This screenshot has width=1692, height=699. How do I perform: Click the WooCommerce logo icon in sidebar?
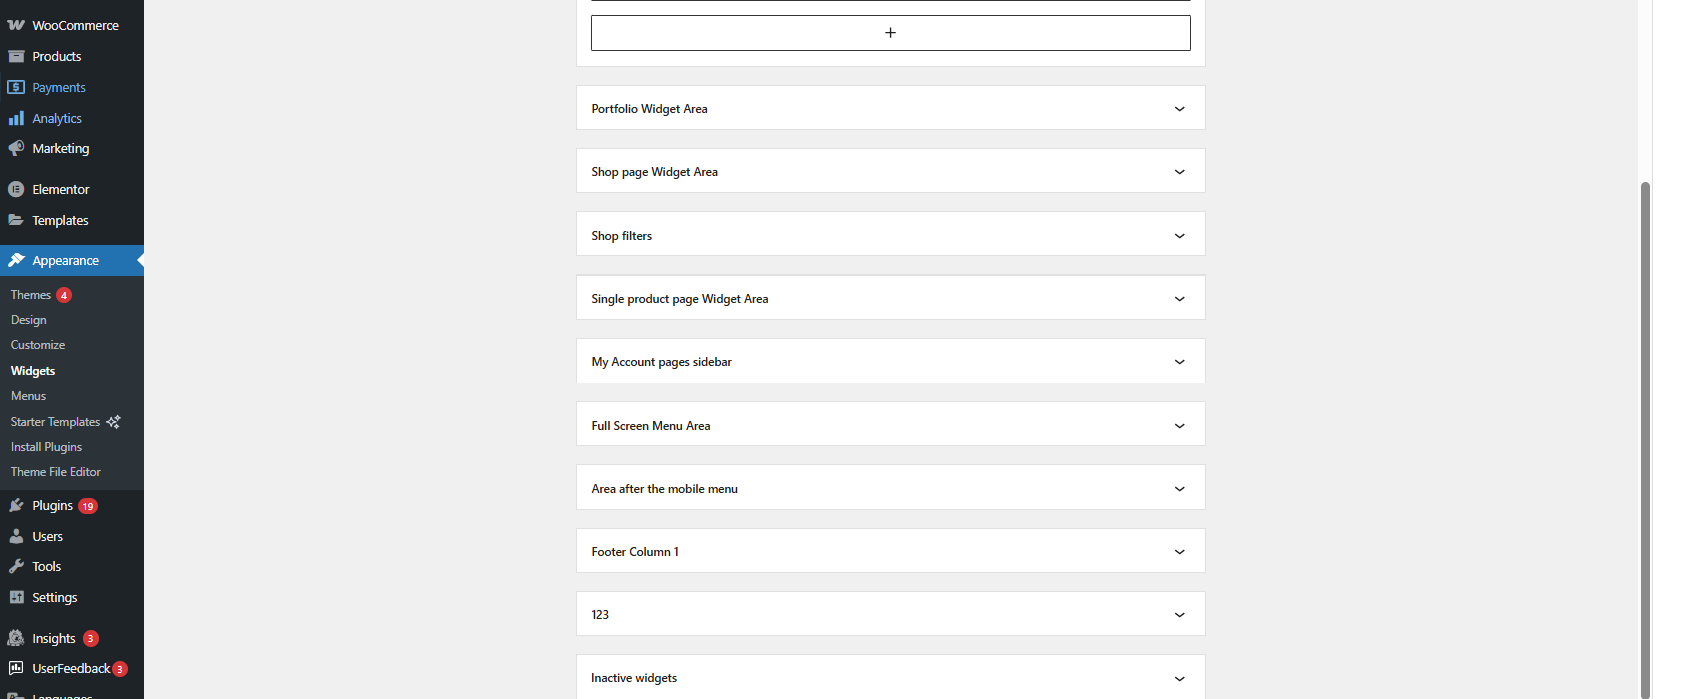click(x=16, y=25)
